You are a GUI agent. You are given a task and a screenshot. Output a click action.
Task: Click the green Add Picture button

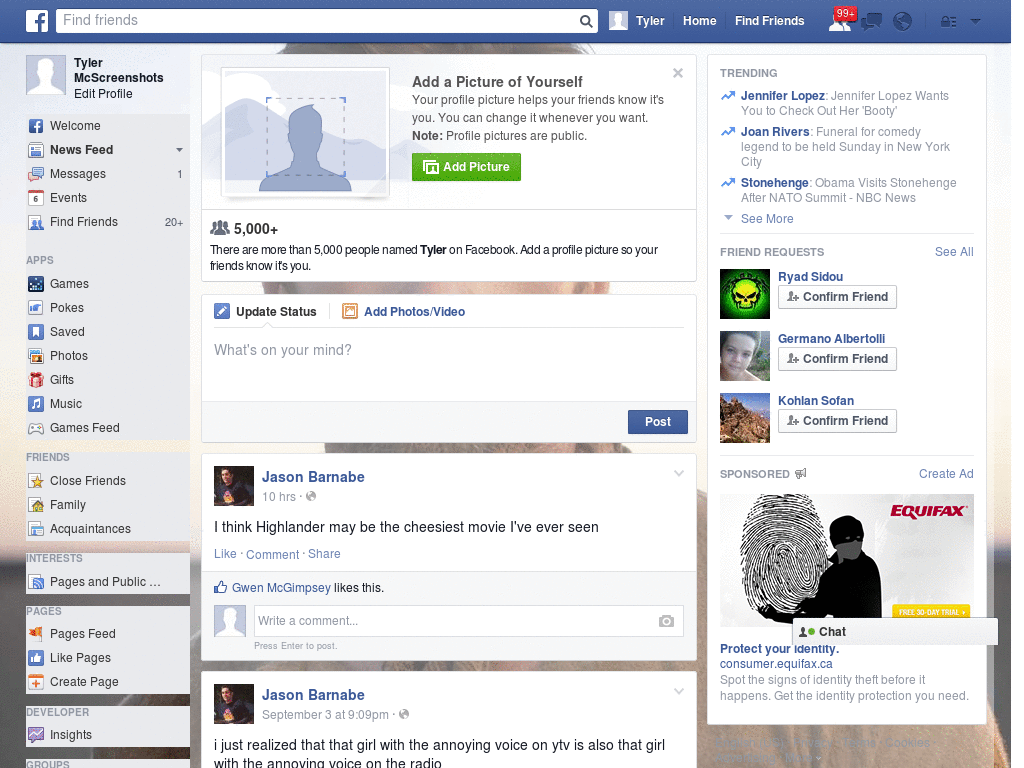tap(466, 167)
